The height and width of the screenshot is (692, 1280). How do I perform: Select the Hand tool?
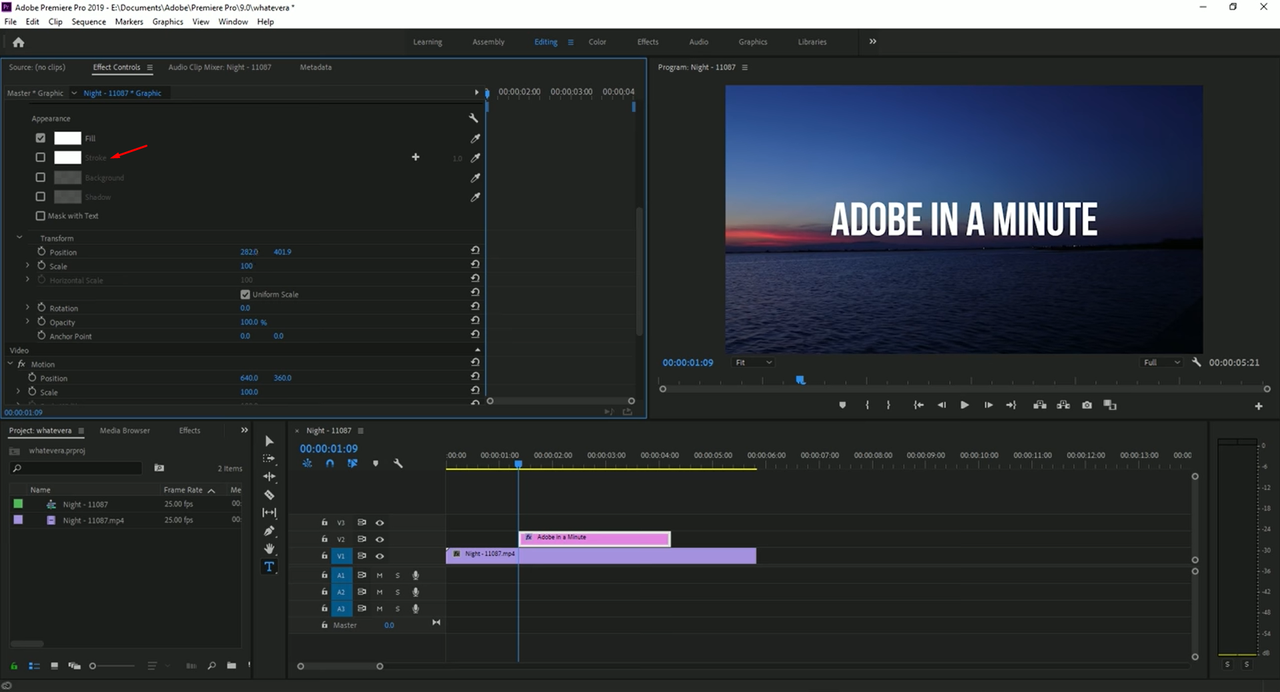tap(269, 549)
